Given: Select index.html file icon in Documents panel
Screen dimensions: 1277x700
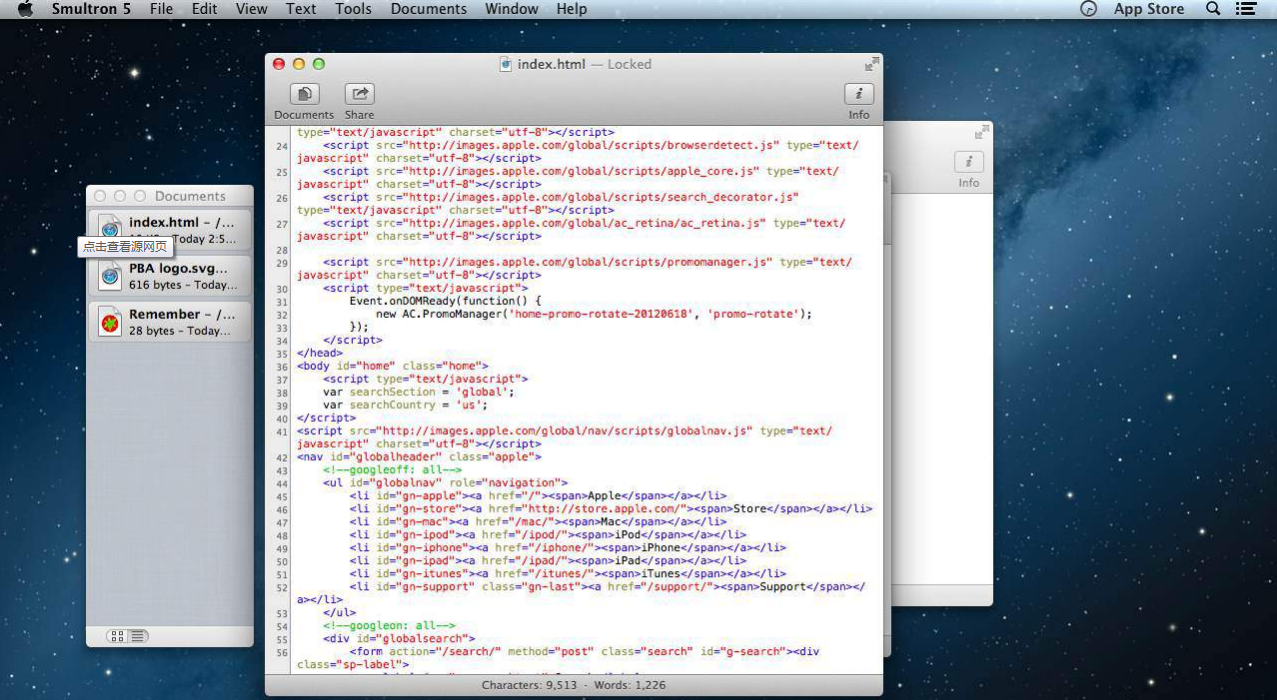Looking at the screenshot, I should point(110,230).
